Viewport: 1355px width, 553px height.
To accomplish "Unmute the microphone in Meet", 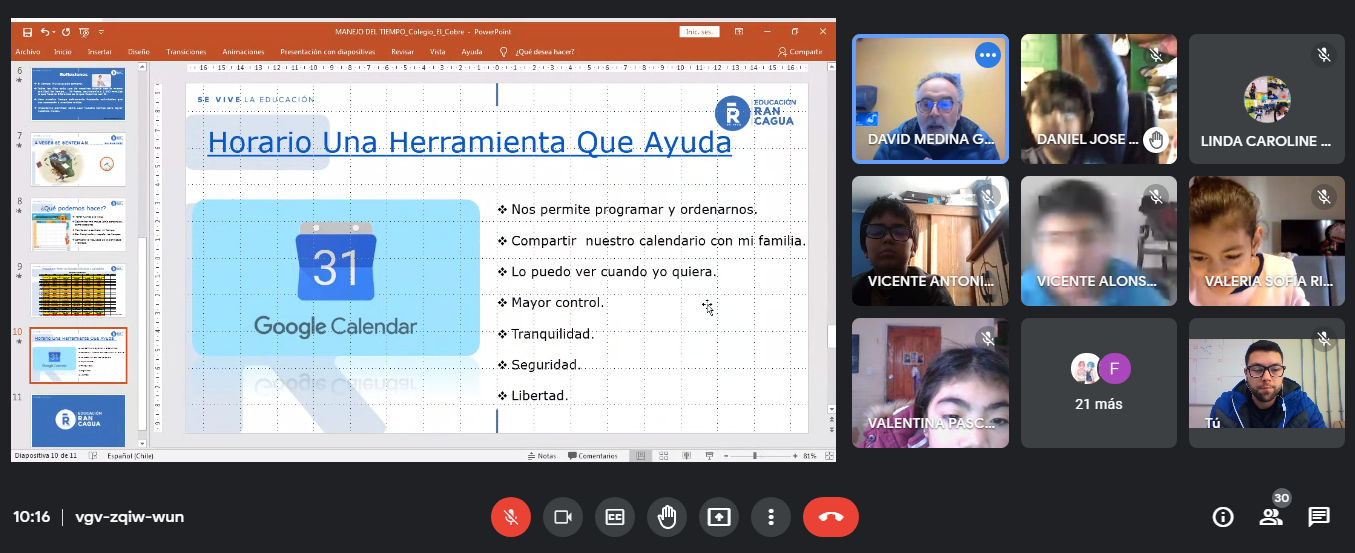I will click(510, 517).
